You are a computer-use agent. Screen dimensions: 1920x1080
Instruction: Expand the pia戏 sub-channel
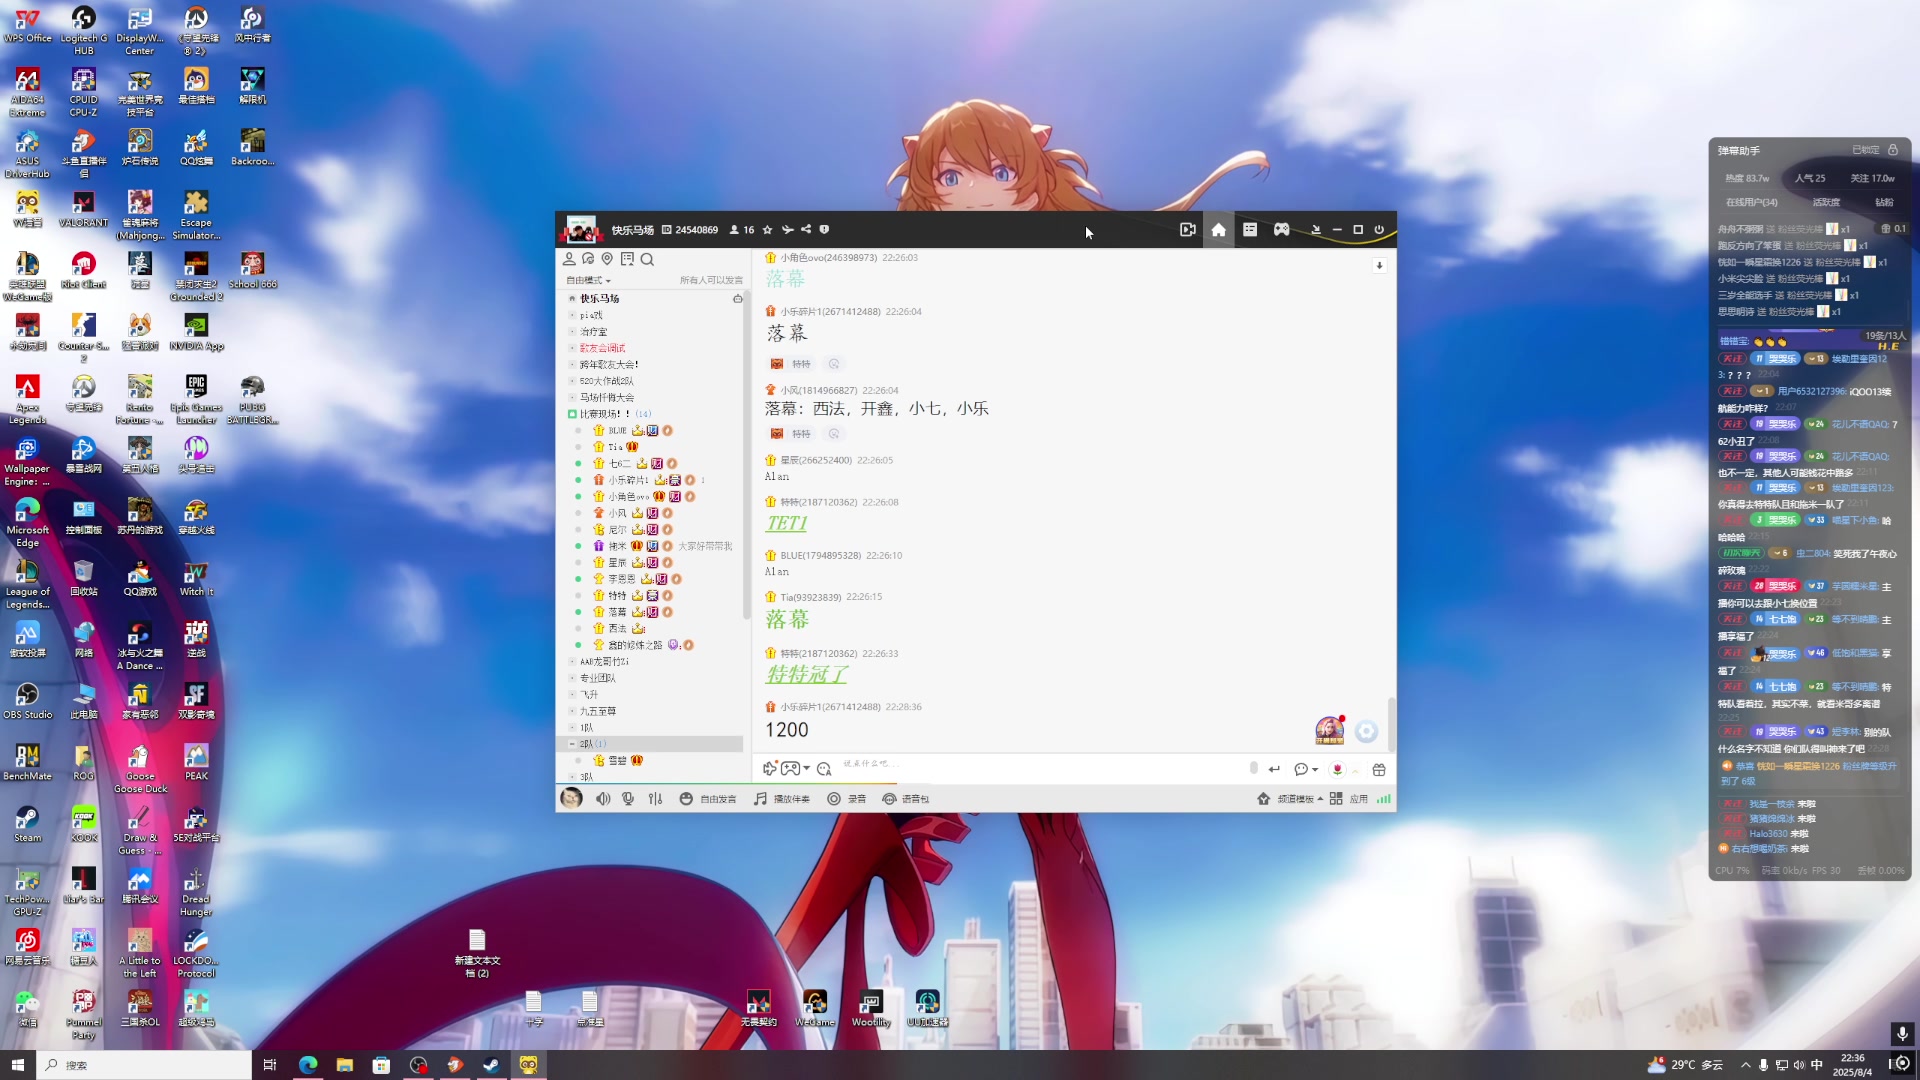point(572,315)
